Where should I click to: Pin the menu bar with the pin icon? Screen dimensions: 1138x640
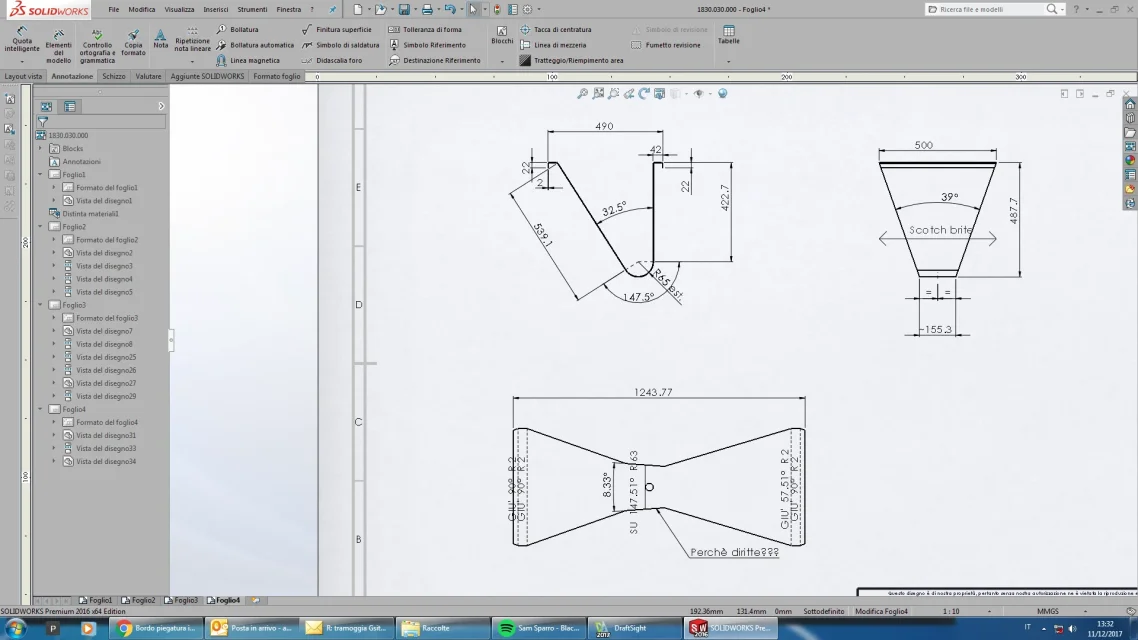pyautogui.click(x=332, y=9)
